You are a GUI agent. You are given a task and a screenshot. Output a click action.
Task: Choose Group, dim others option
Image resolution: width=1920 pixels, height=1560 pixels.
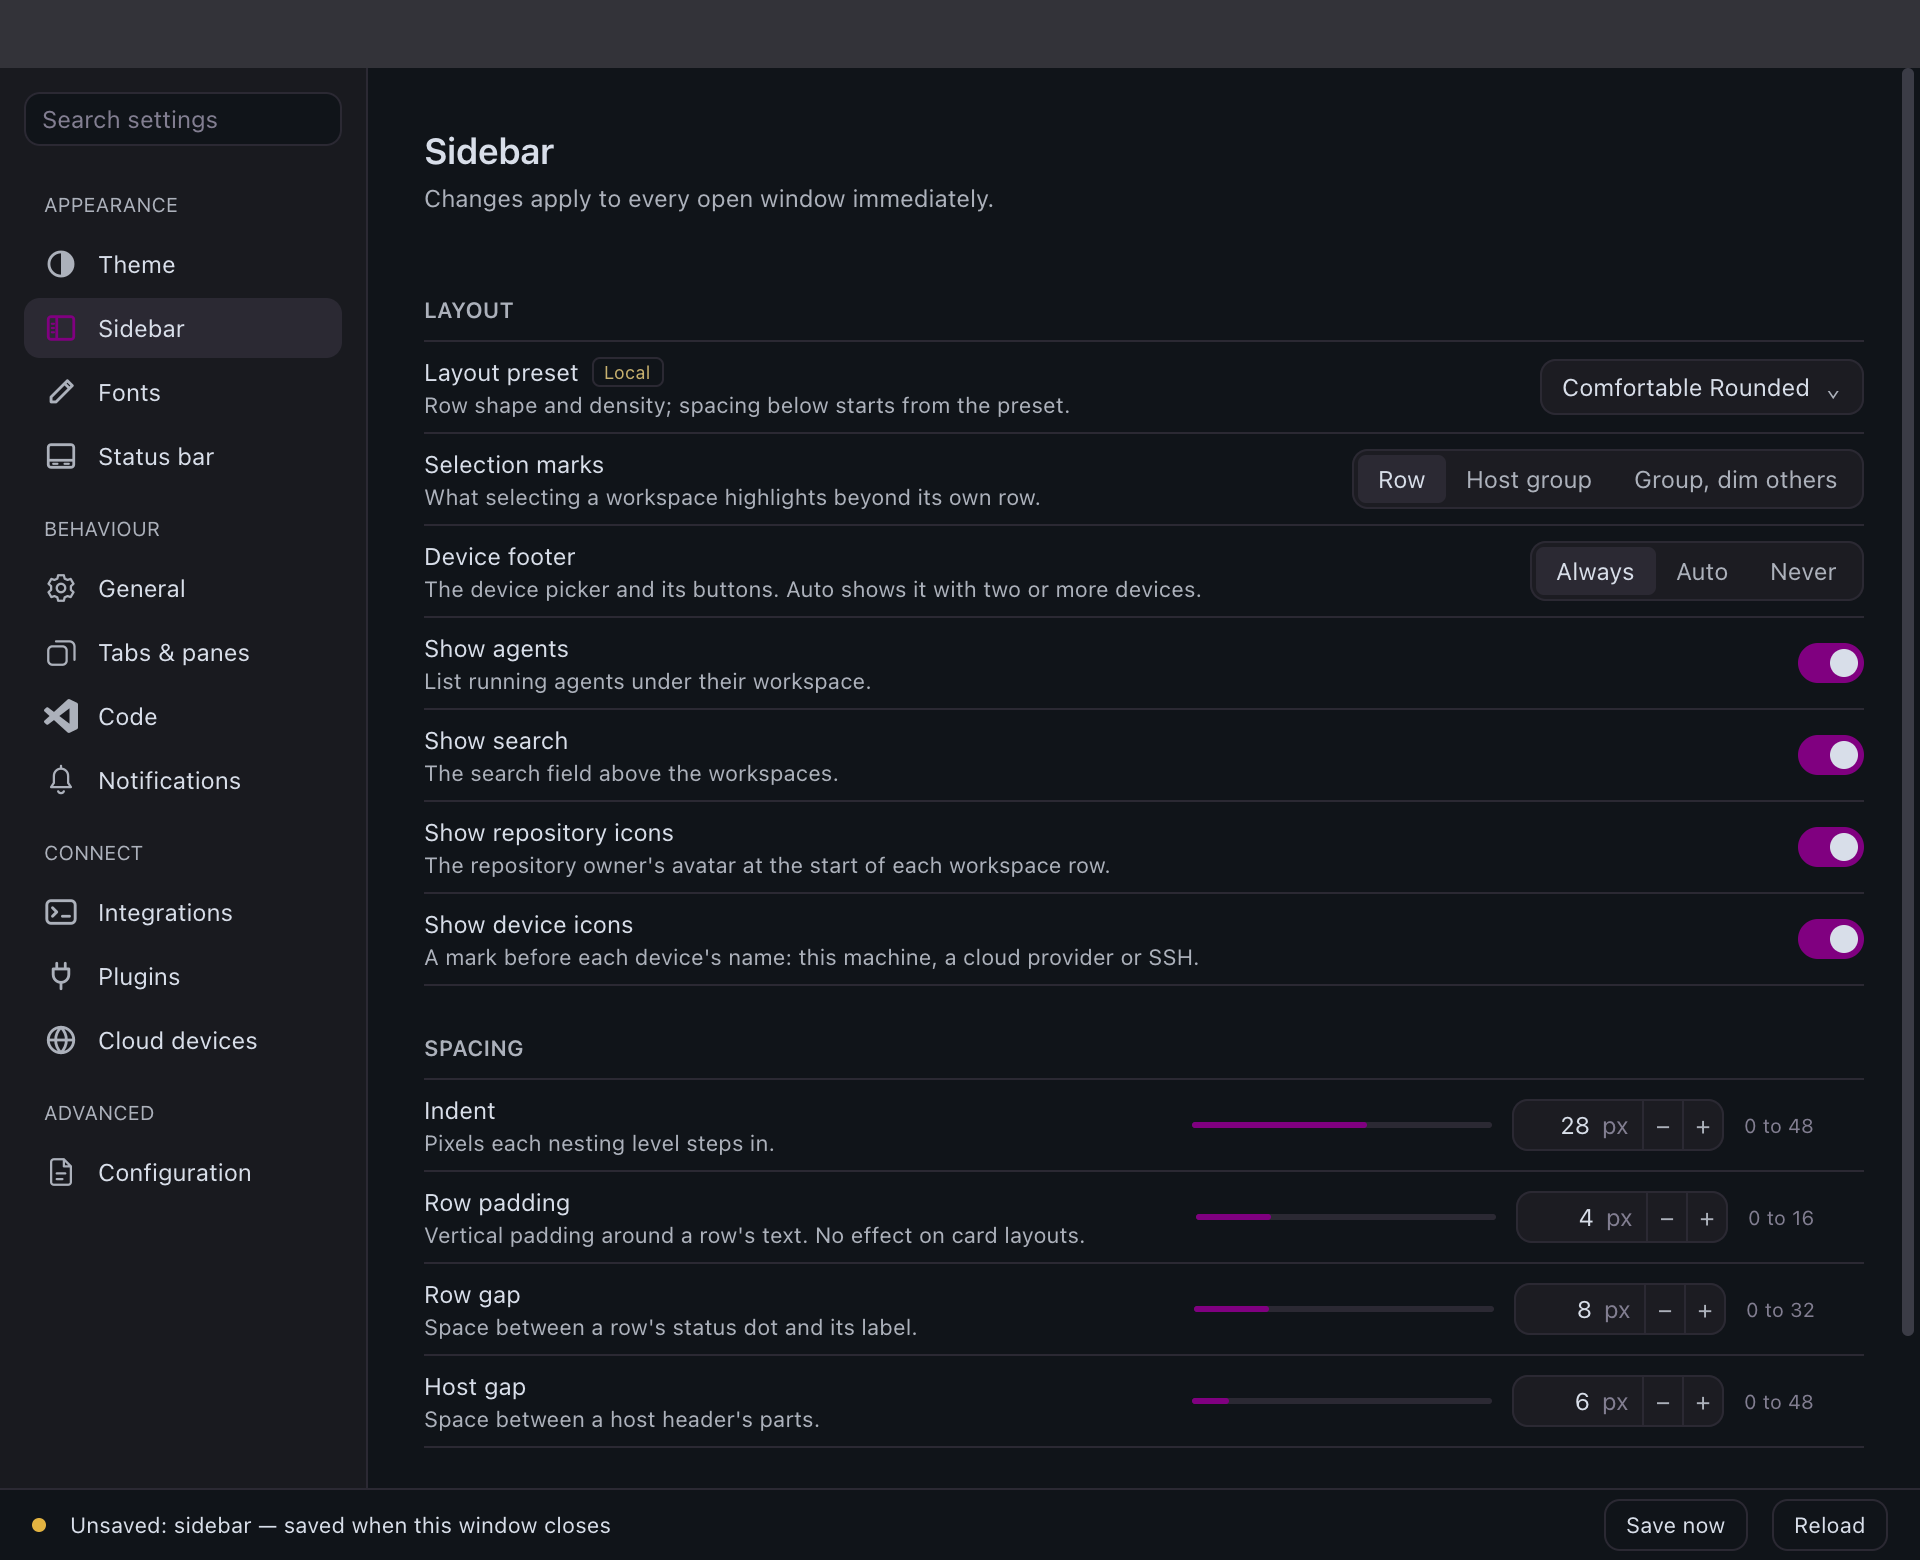tap(1735, 480)
